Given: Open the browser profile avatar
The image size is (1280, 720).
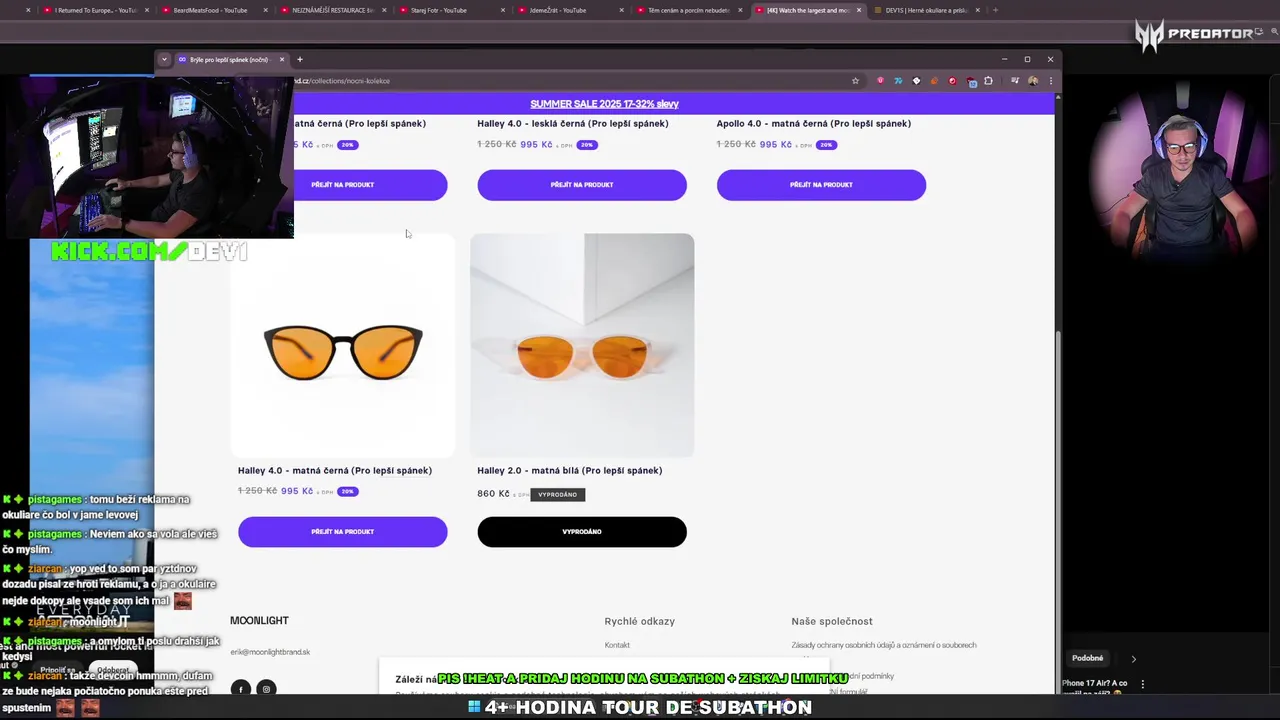Looking at the screenshot, I should 1033,81.
